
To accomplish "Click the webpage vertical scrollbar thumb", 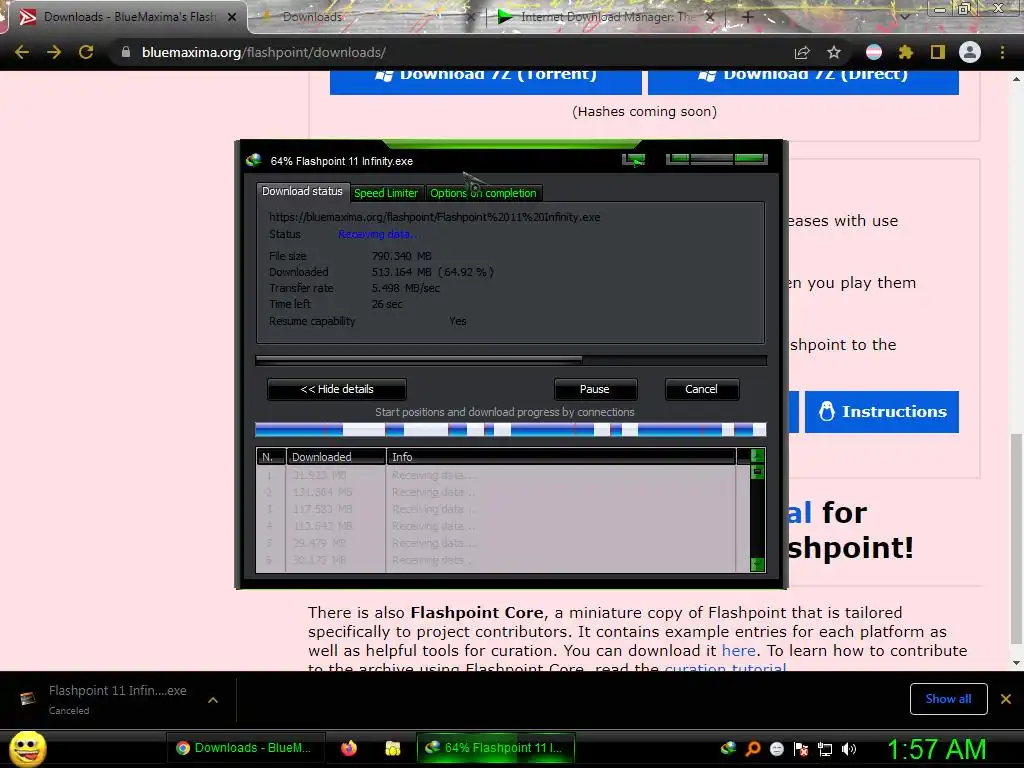I will 1016,538.
